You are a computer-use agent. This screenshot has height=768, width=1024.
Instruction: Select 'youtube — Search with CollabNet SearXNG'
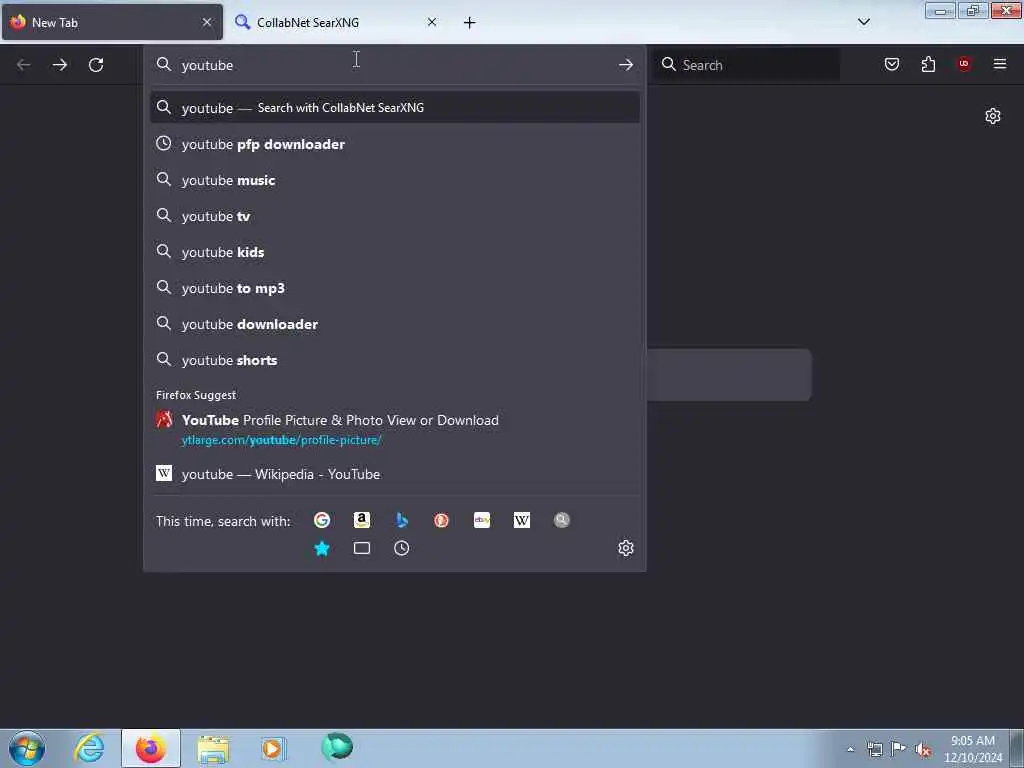pos(394,107)
